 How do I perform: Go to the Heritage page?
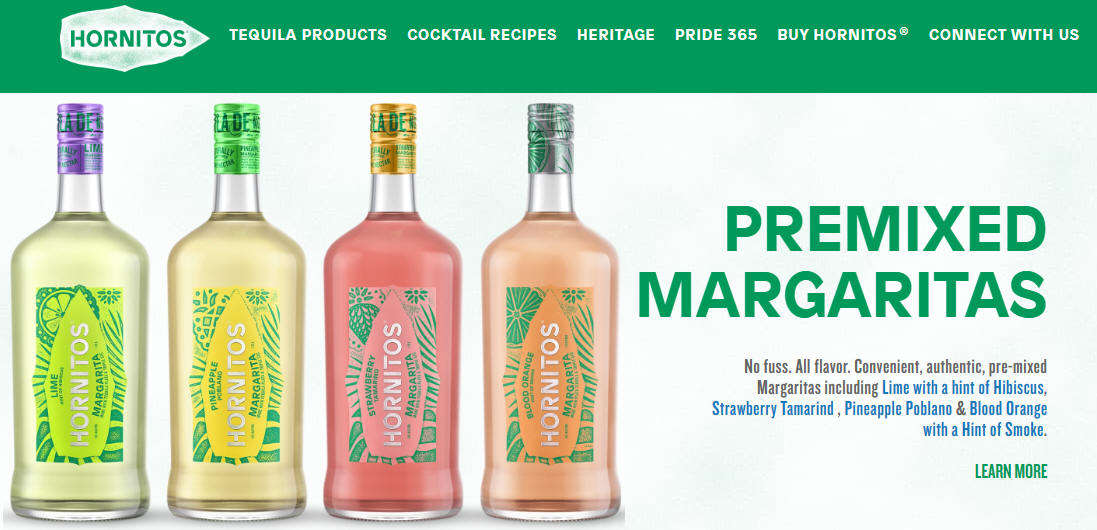[616, 35]
